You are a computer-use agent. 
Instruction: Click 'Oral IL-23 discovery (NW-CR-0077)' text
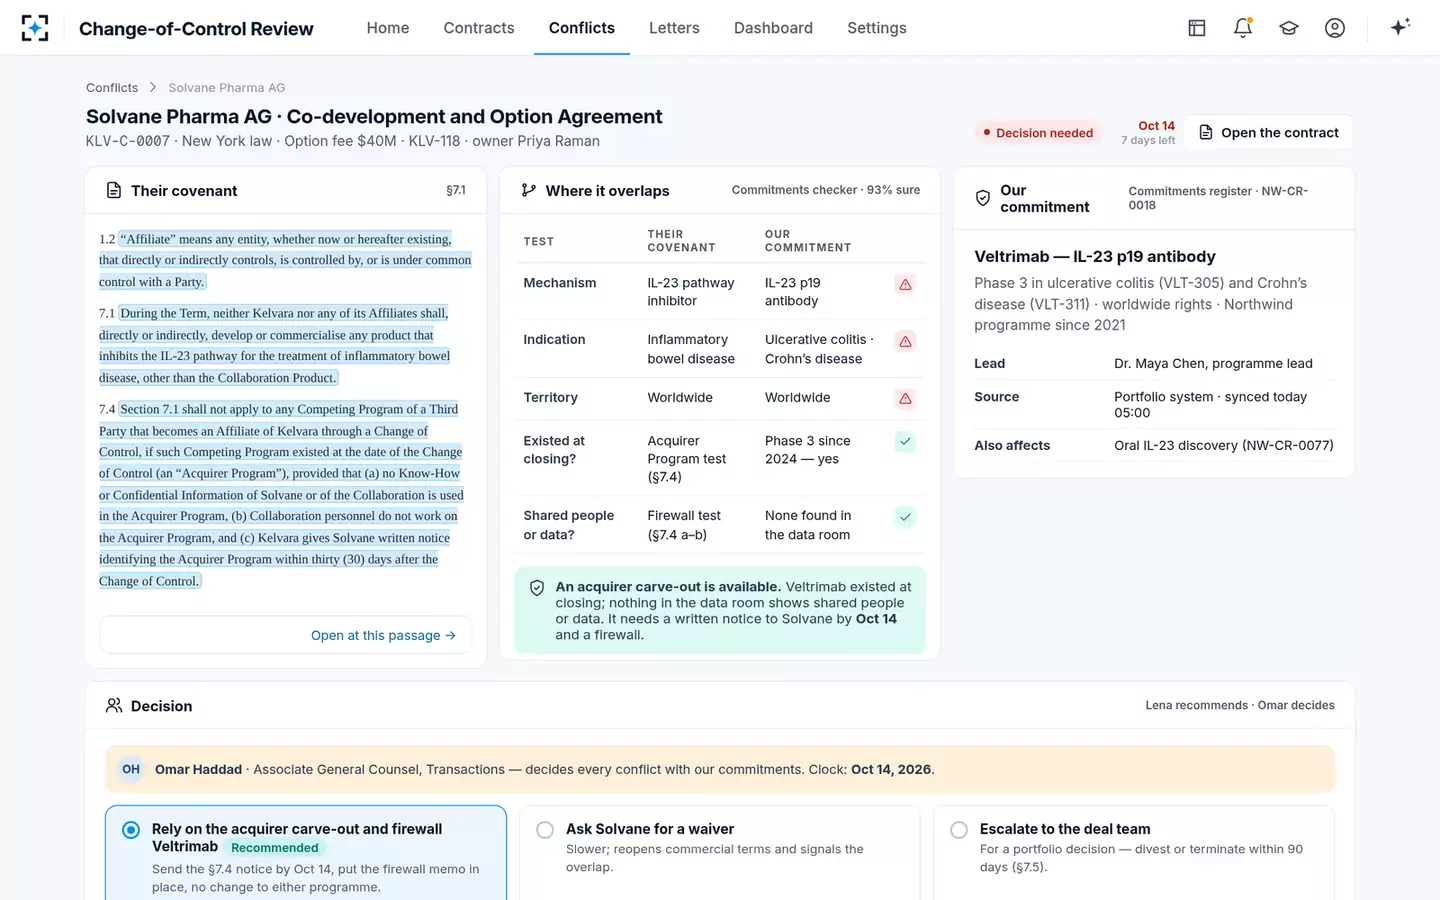pos(1224,445)
